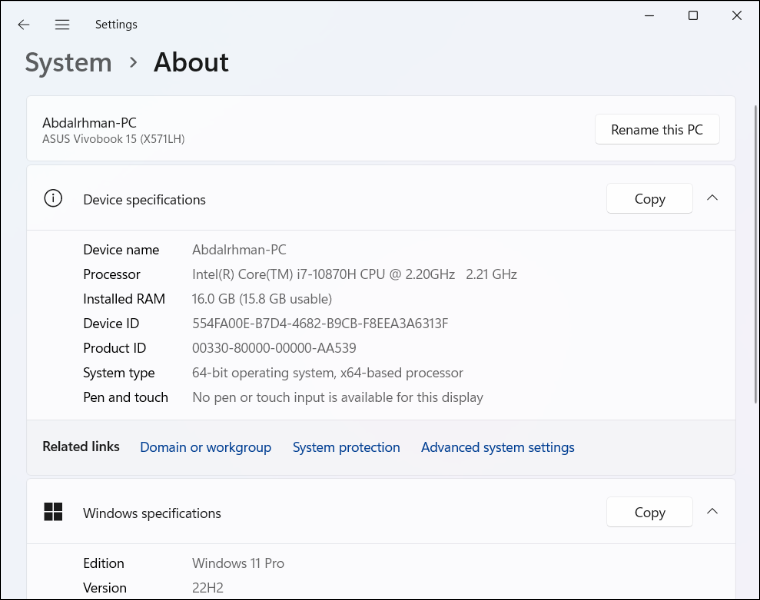Collapse the Windows specifications section
Viewport: 760px width, 600px height.
point(712,511)
